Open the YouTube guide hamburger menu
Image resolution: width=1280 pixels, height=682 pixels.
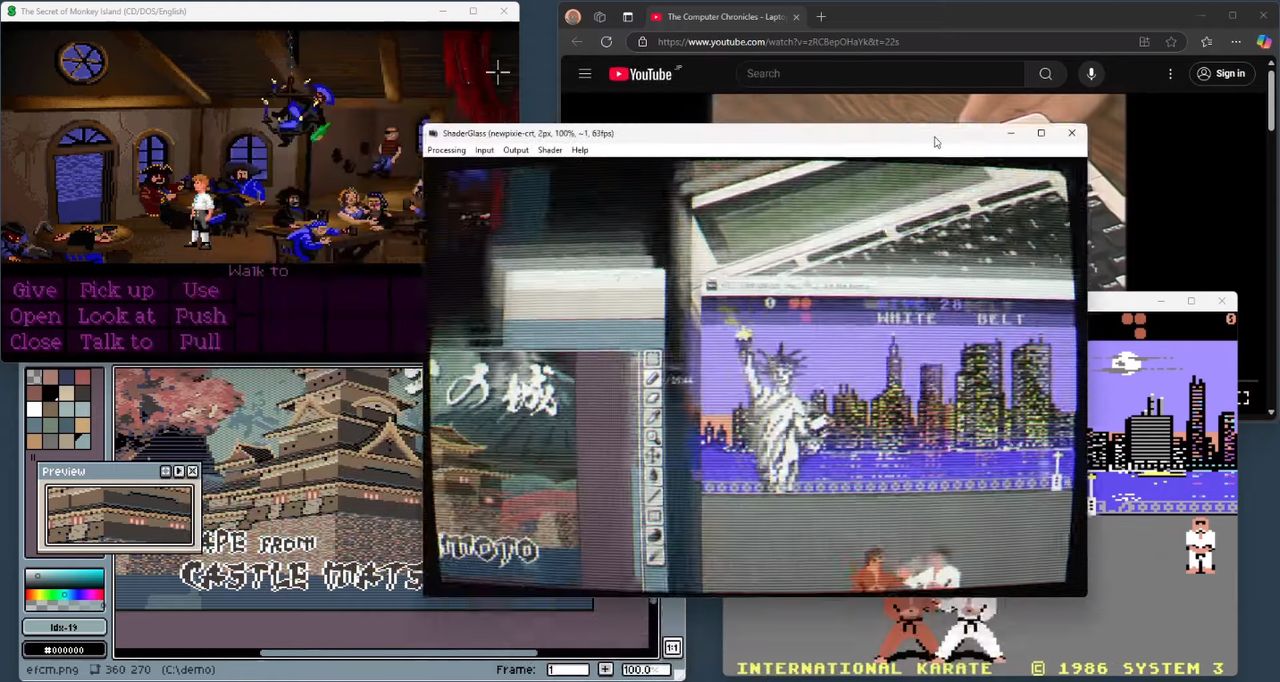click(585, 74)
